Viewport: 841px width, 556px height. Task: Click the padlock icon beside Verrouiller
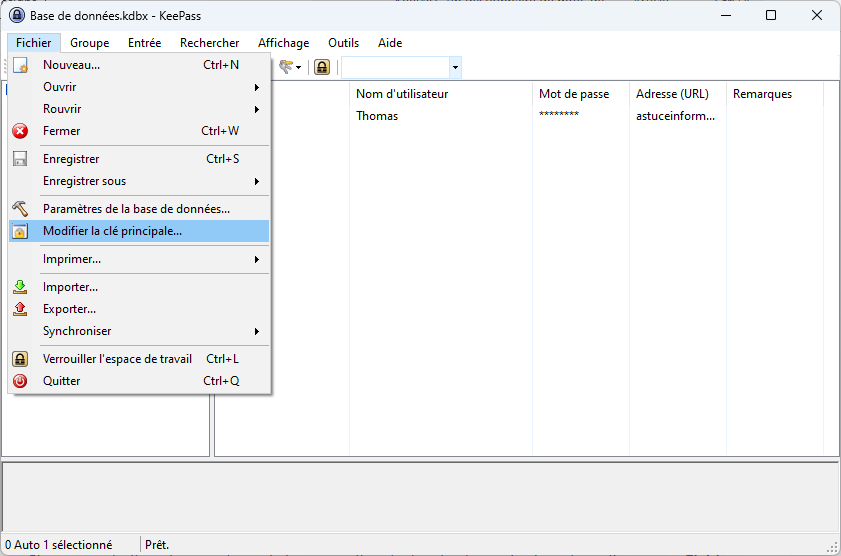(20, 359)
